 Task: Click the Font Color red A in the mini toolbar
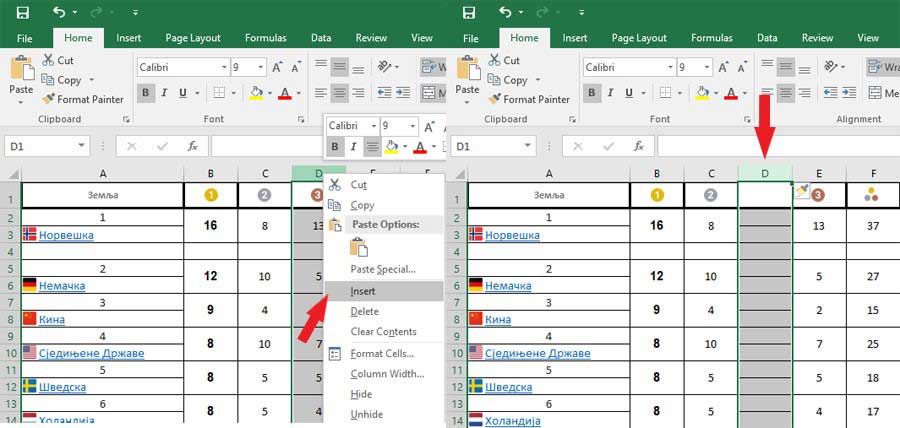pyautogui.click(x=420, y=147)
